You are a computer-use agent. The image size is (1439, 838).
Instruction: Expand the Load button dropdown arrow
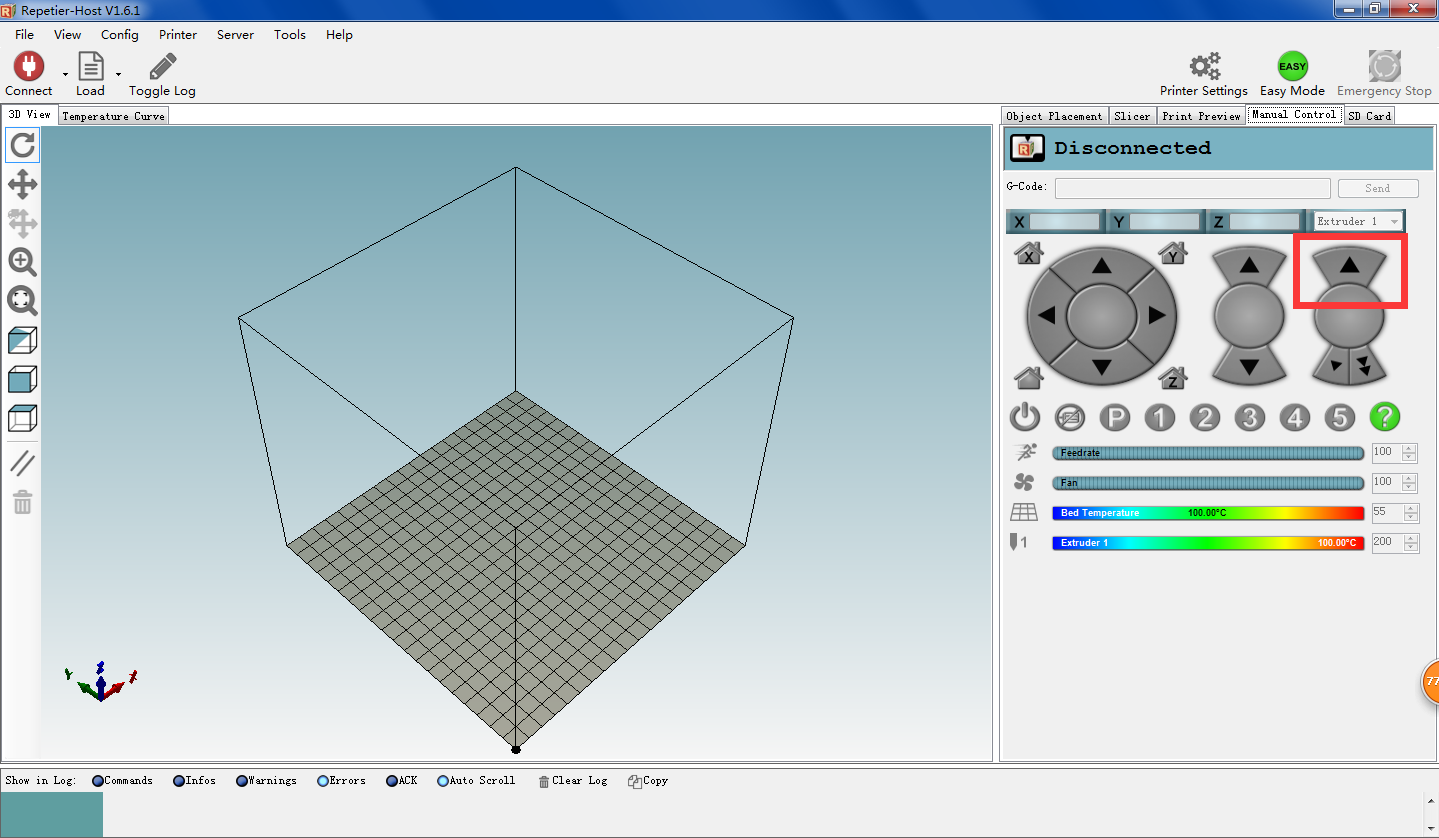pyautogui.click(x=118, y=74)
